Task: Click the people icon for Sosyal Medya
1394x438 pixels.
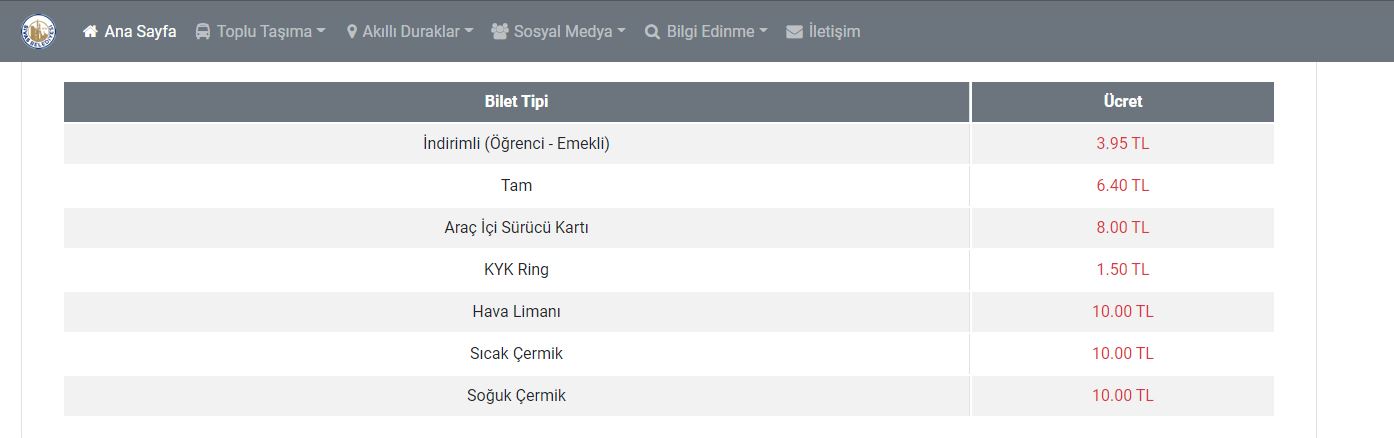Action: click(500, 31)
